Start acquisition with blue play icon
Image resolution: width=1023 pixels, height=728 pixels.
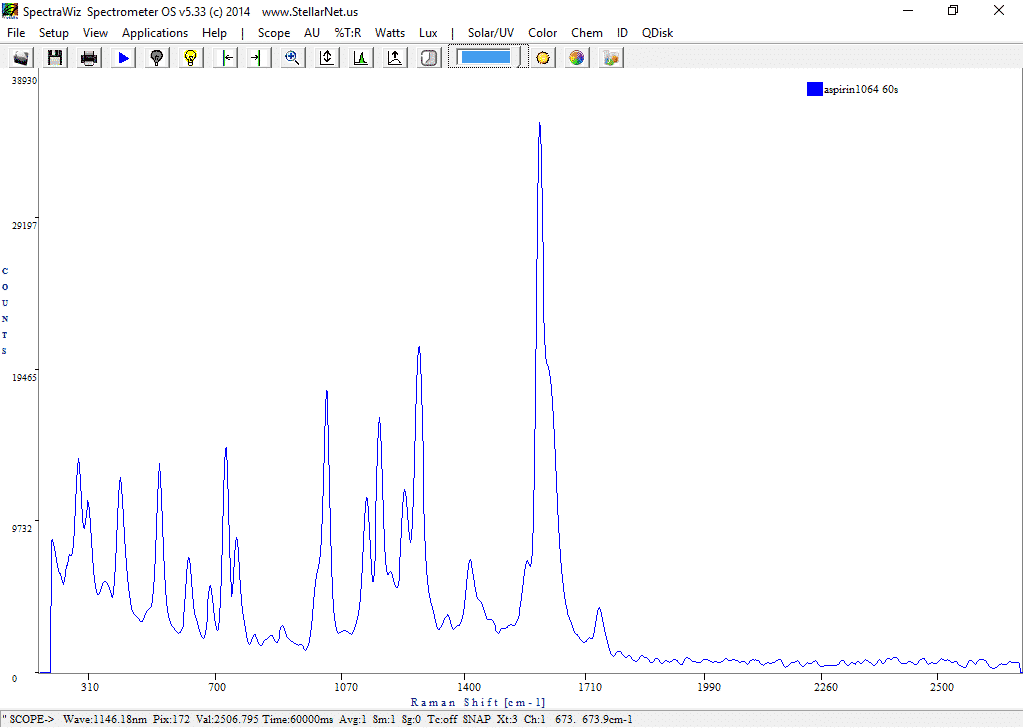click(x=123, y=57)
